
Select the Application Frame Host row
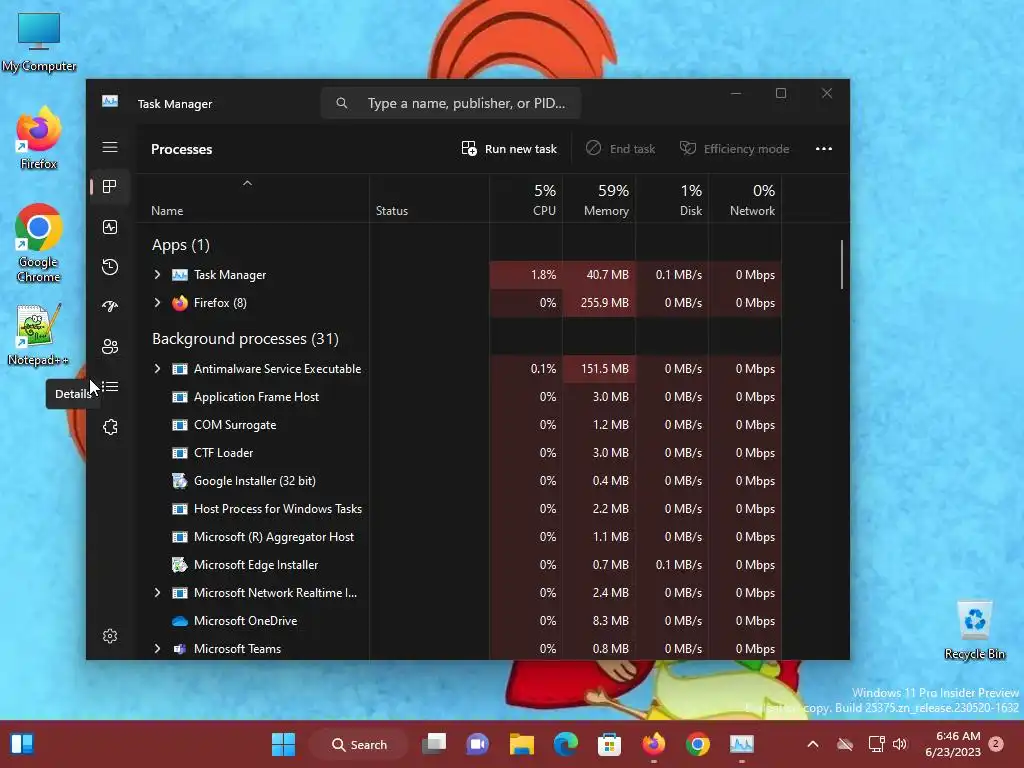click(x=458, y=396)
